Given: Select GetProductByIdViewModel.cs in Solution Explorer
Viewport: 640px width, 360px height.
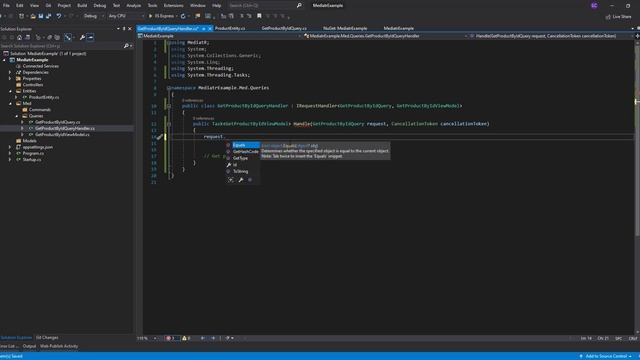Looking at the screenshot, I should click(x=62, y=135).
